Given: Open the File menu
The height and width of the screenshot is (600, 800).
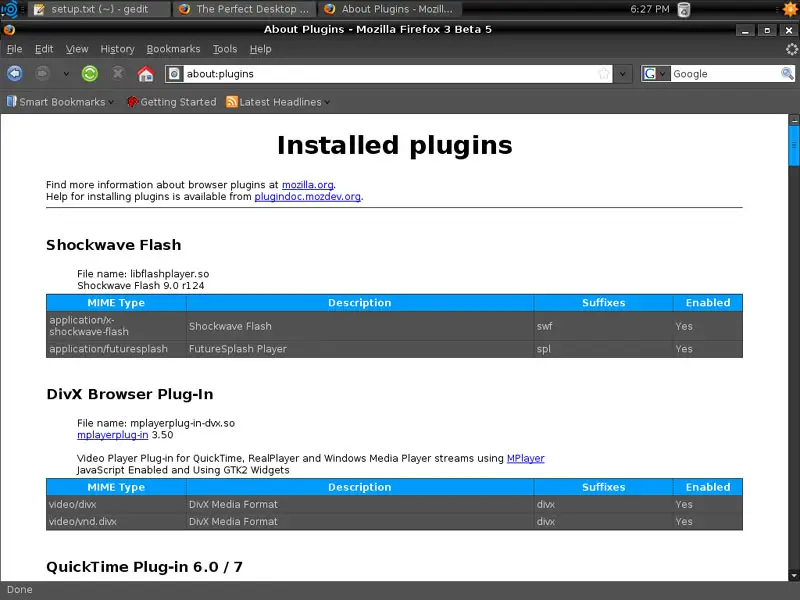Looking at the screenshot, I should [14, 49].
